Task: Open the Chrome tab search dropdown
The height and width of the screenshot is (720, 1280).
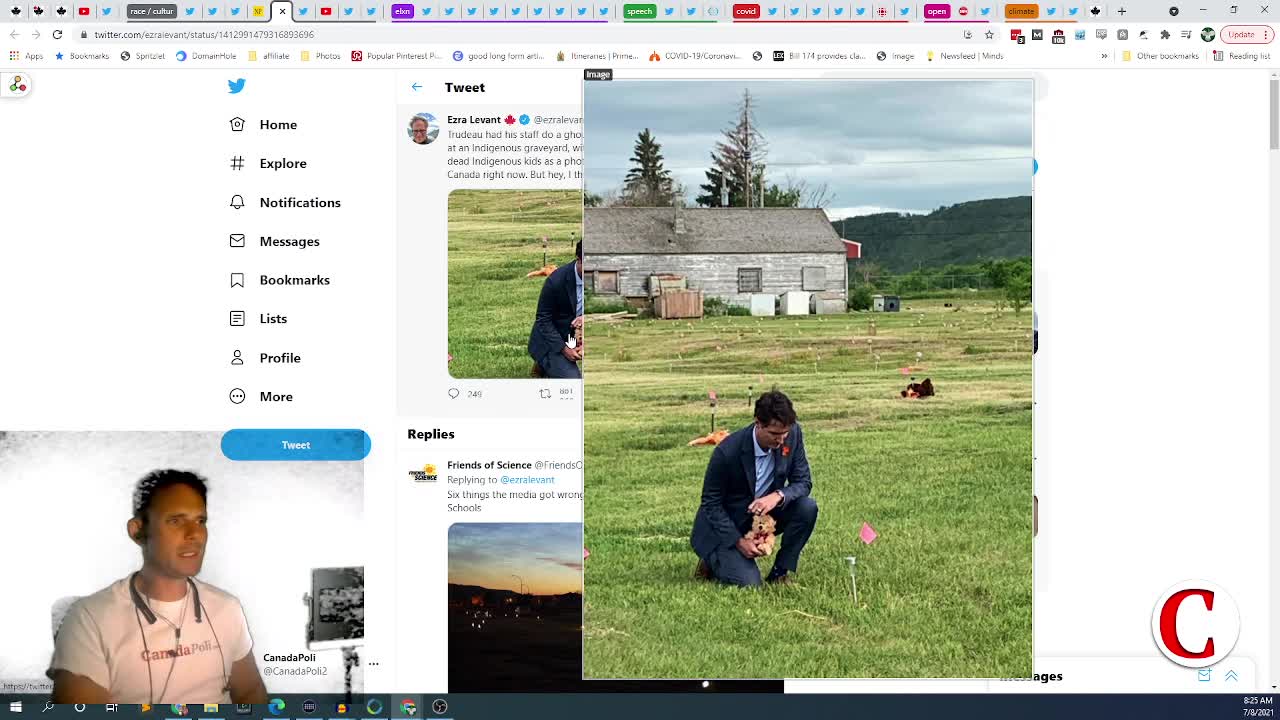Action: tap(1174, 11)
